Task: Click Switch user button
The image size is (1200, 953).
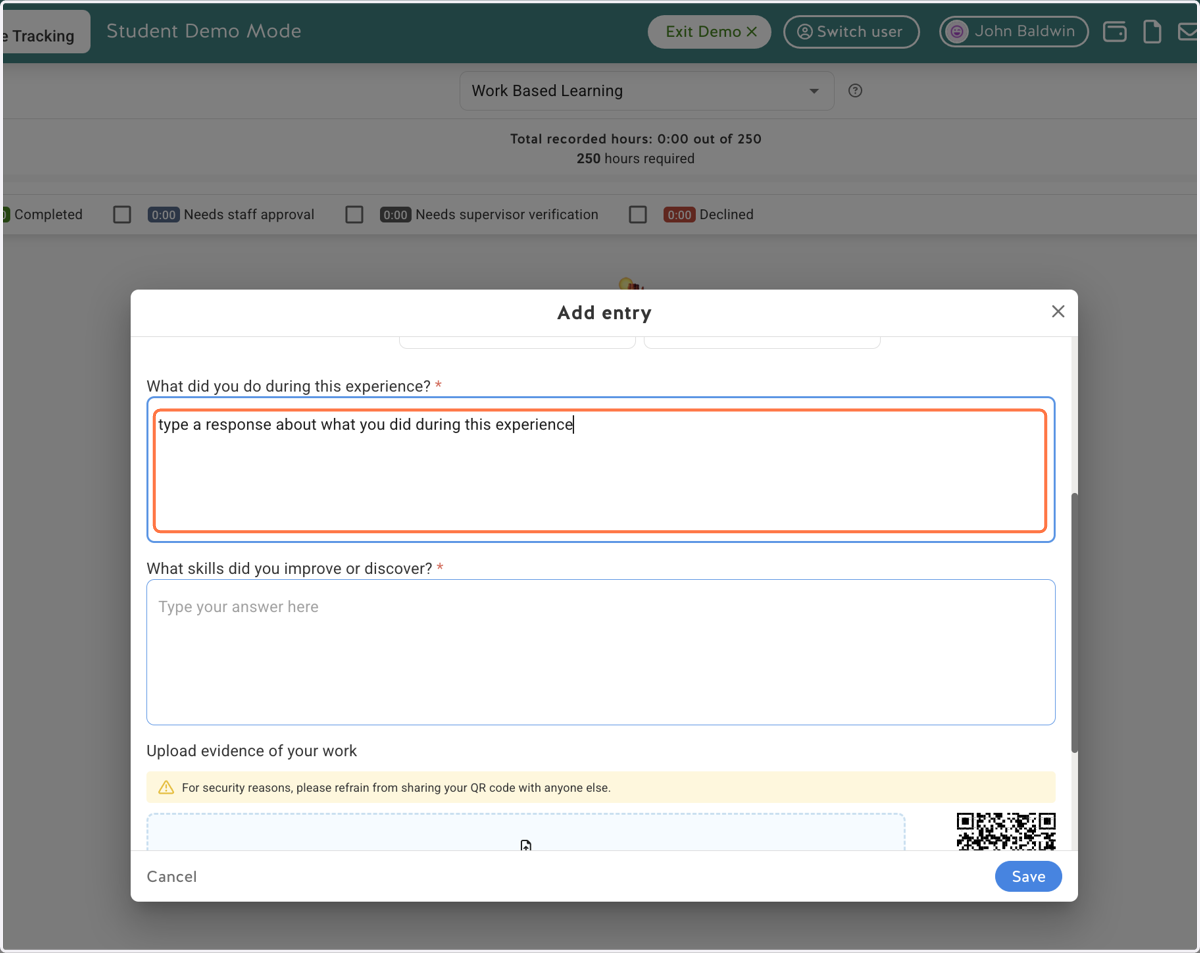Action: (851, 32)
